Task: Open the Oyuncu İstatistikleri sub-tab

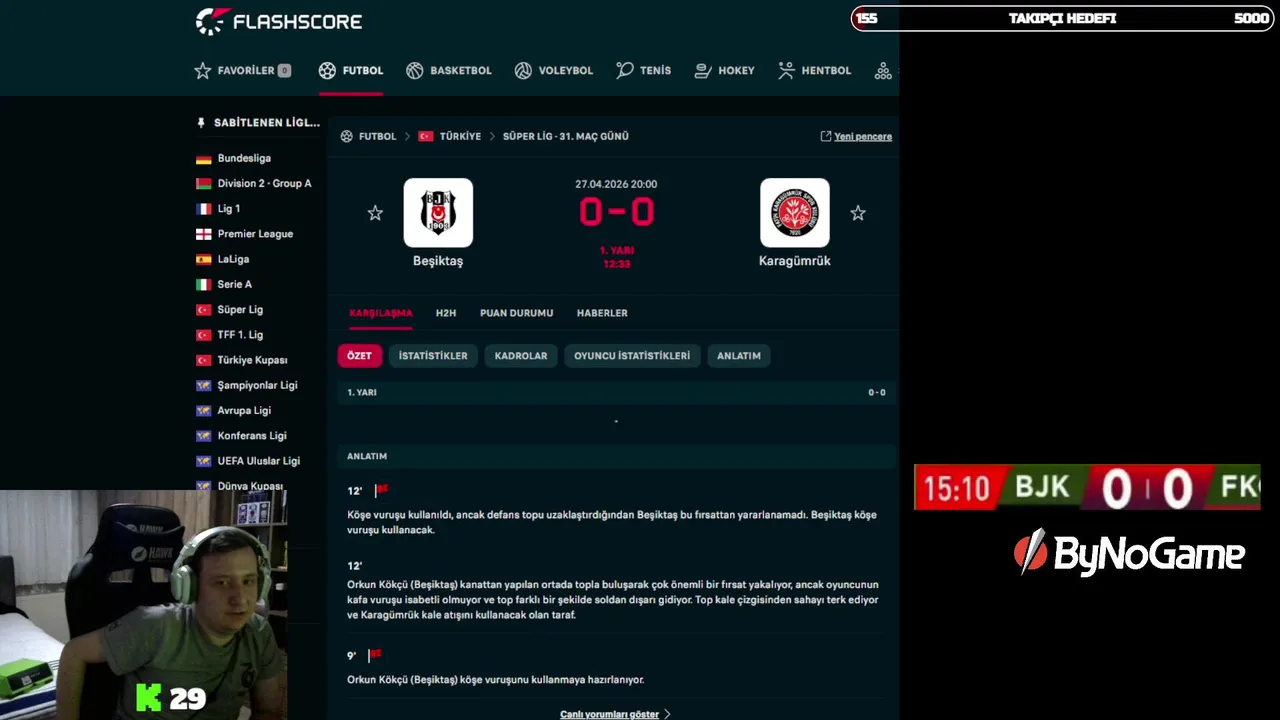Action: 632,356
